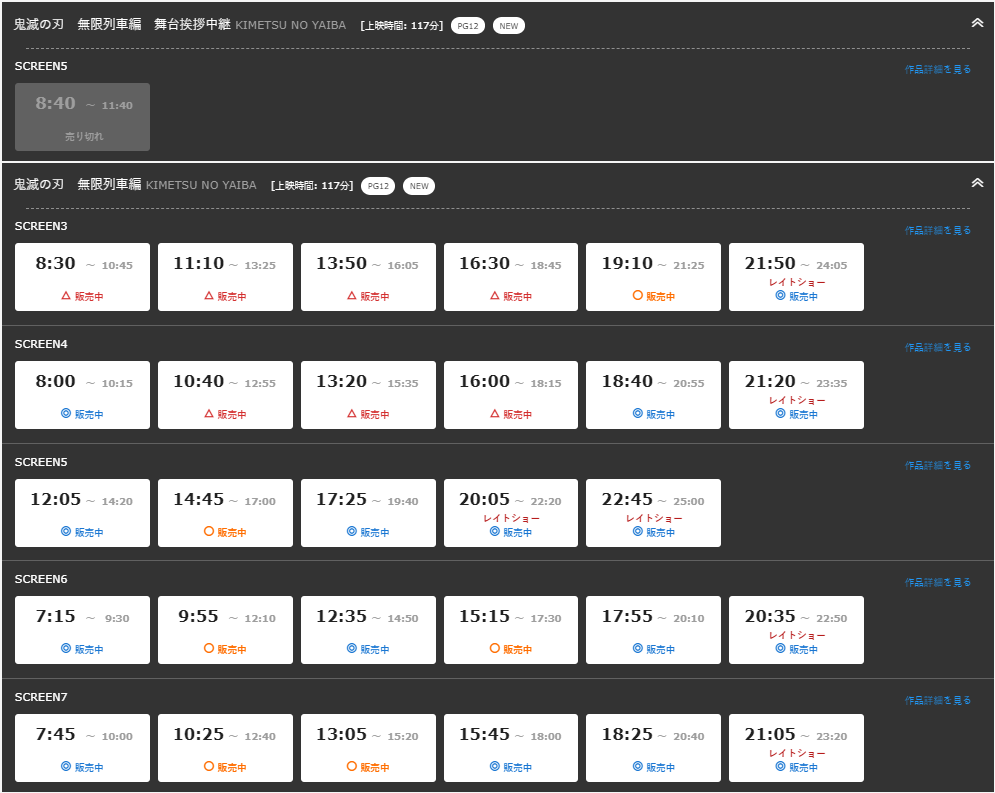Select the 13:50 ~ 16:05 showtime

point(368,277)
